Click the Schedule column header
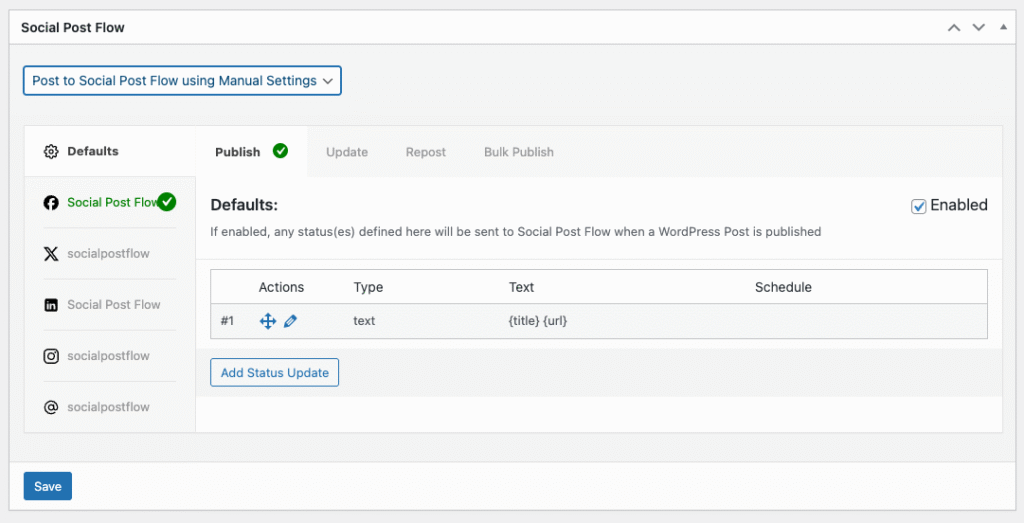 (783, 287)
